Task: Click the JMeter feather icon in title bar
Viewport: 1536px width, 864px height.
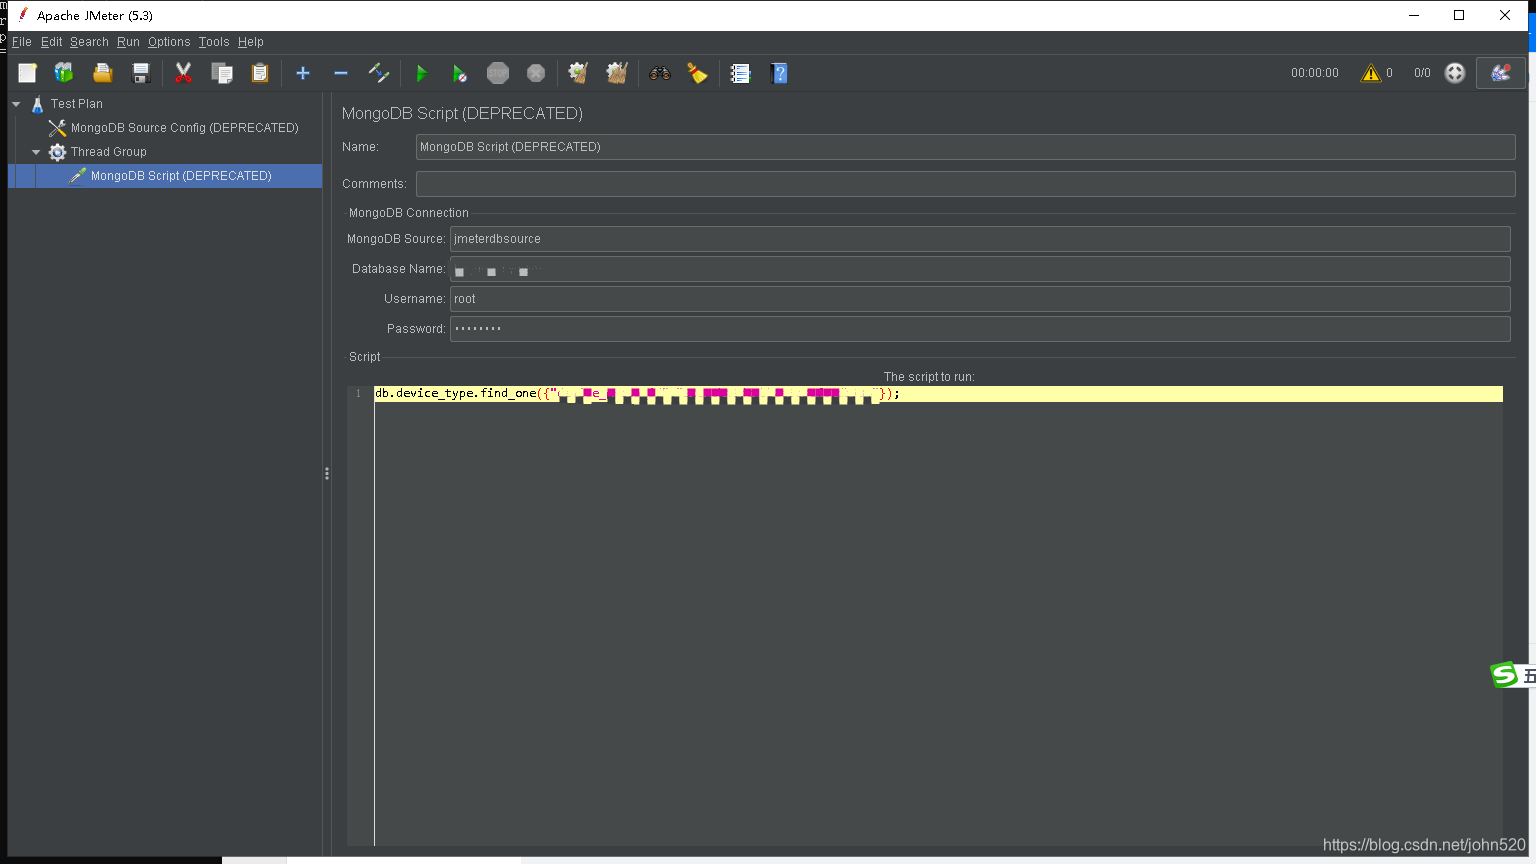Action: [x=23, y=15]
